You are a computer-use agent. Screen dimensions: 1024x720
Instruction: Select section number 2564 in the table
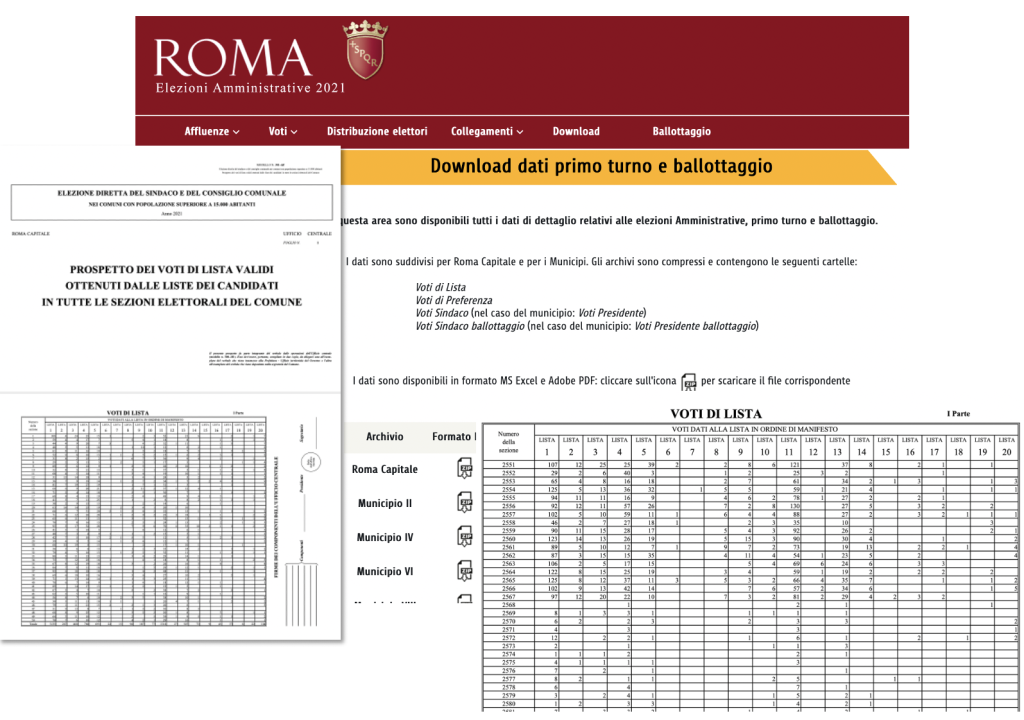coord(508,572)
